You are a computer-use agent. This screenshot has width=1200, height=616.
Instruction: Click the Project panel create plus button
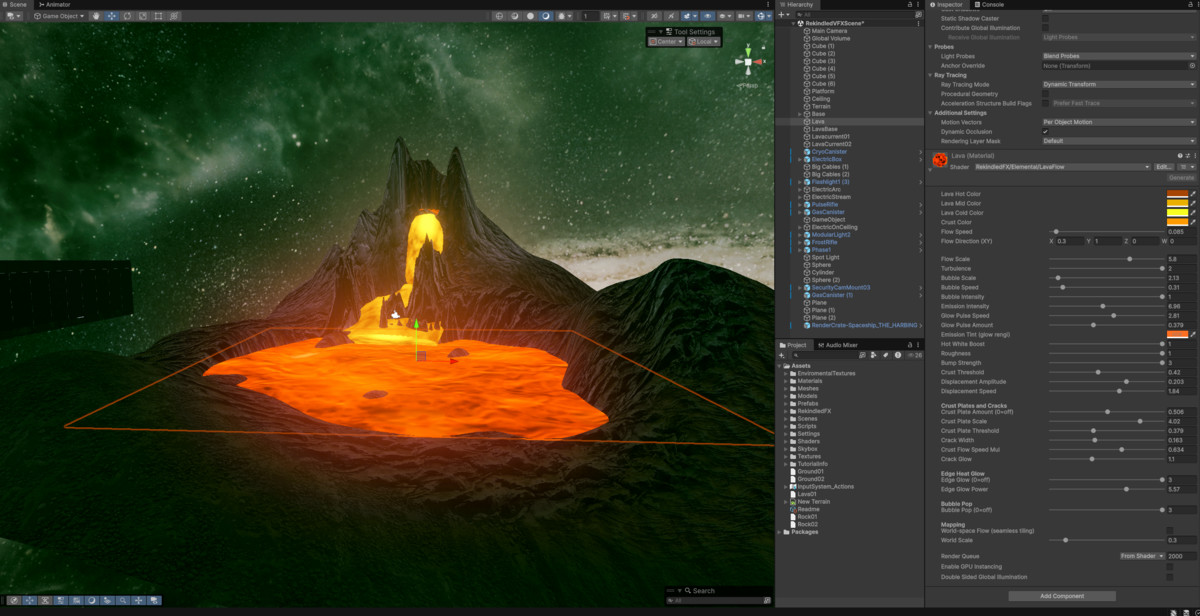click(x=783, y=355)
